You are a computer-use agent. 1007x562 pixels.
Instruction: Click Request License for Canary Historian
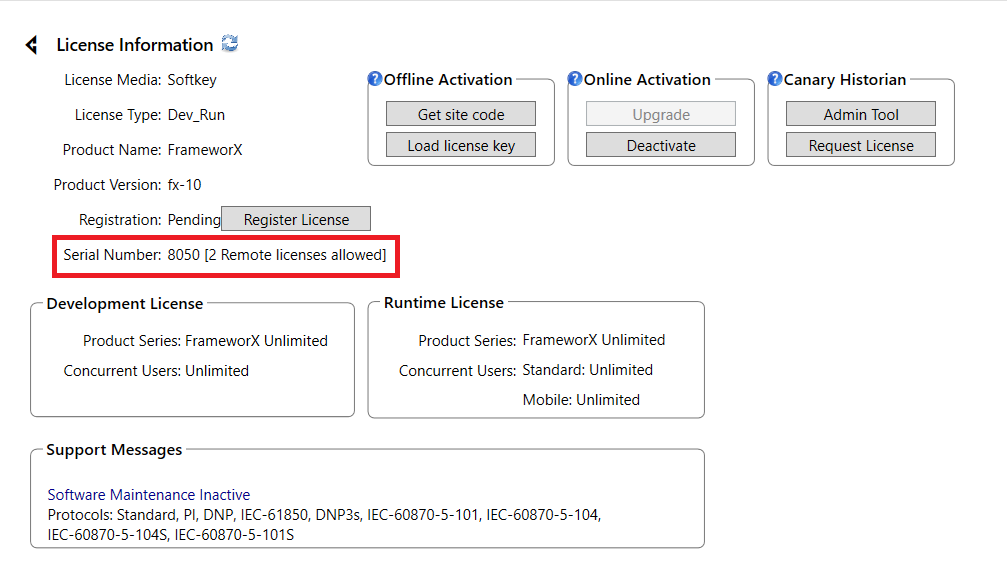pos(861,145)
